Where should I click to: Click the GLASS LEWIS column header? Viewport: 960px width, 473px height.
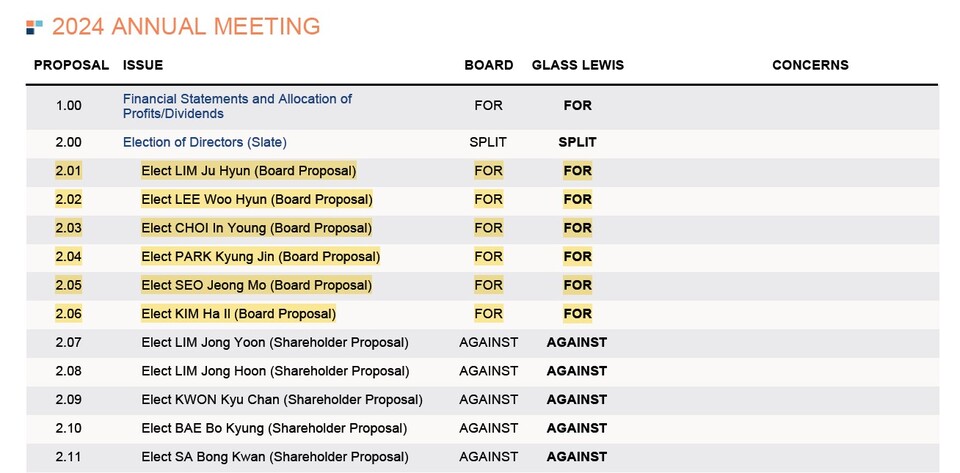577,65
